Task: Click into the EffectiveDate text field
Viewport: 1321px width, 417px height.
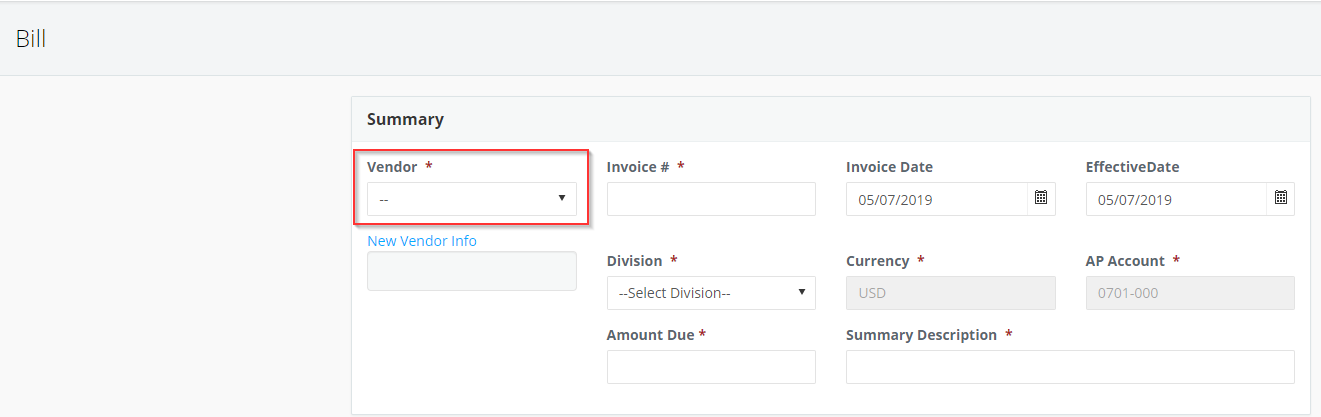Action: pyautogui.click(x=1176, y=199)
